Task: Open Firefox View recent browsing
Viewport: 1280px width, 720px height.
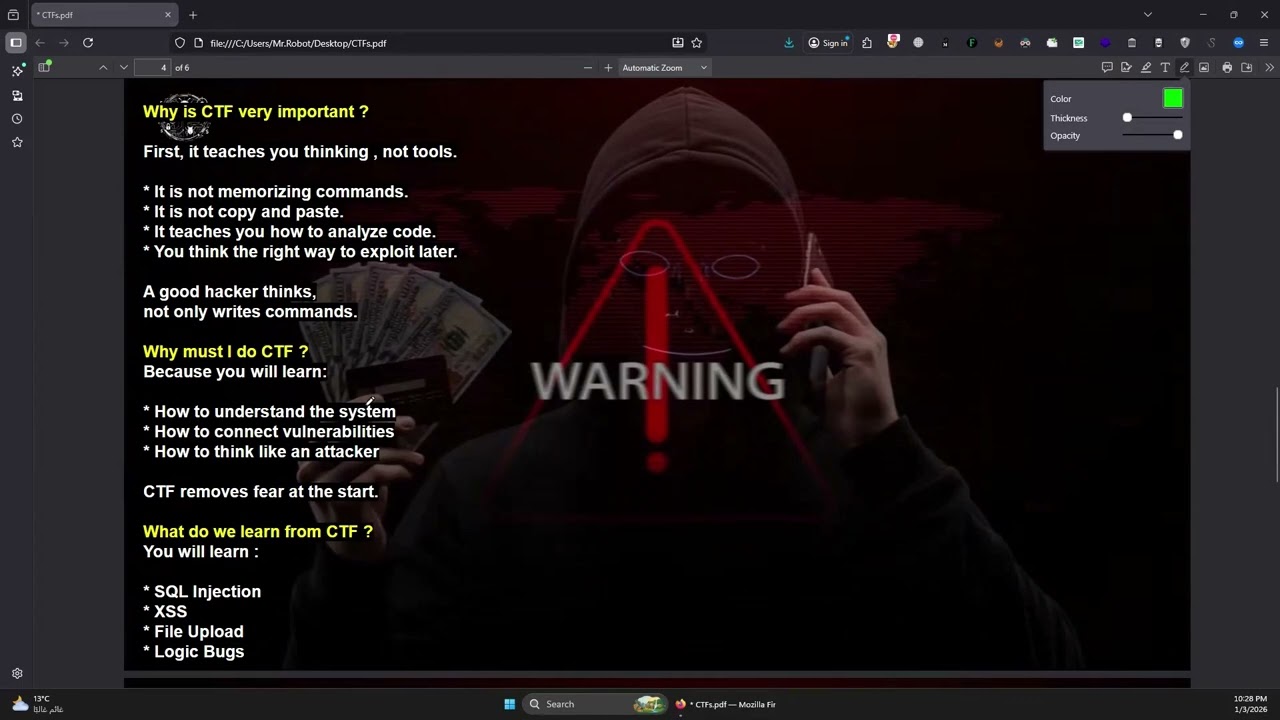Action: click(x=13, y=15)
